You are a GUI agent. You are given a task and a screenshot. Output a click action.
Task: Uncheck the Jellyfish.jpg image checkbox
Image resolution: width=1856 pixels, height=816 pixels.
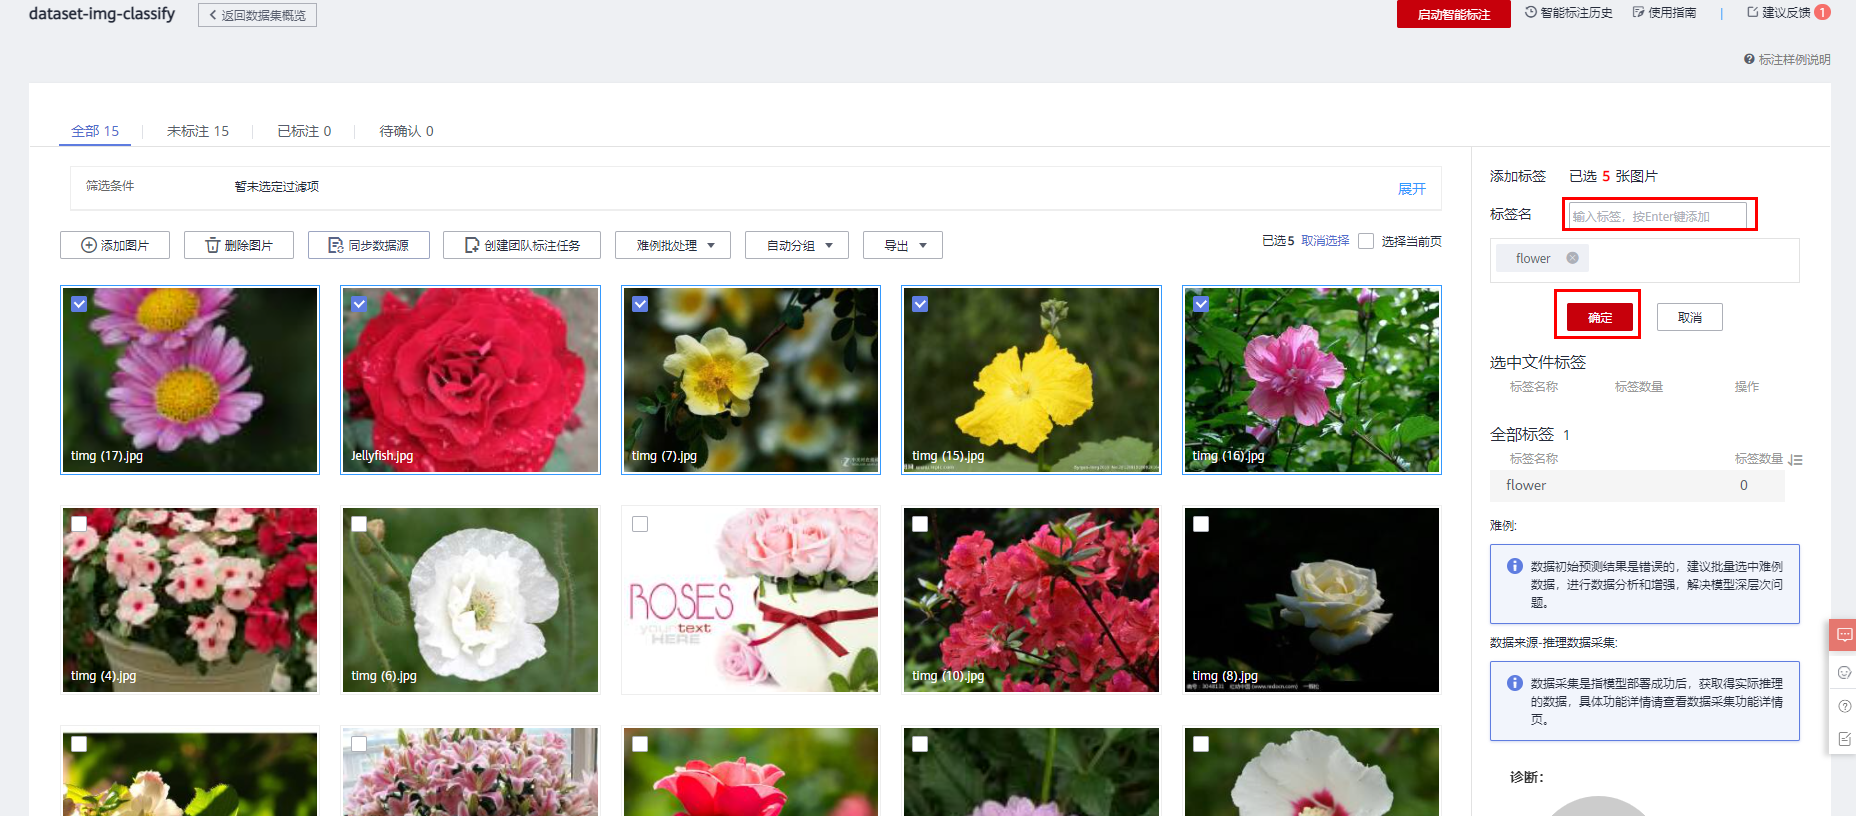359,304
